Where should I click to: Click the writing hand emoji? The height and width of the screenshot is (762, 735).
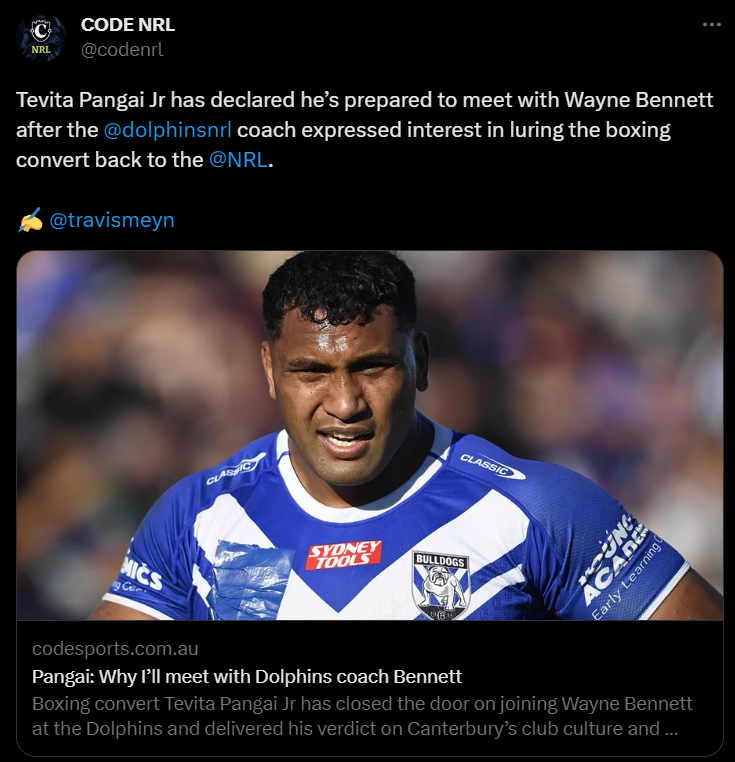(x=30, y=220)
